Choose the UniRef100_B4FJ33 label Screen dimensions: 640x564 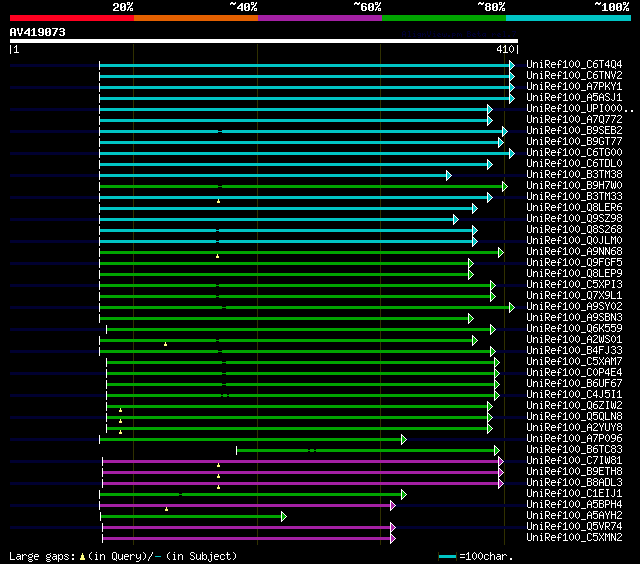[x=574, y=351]
